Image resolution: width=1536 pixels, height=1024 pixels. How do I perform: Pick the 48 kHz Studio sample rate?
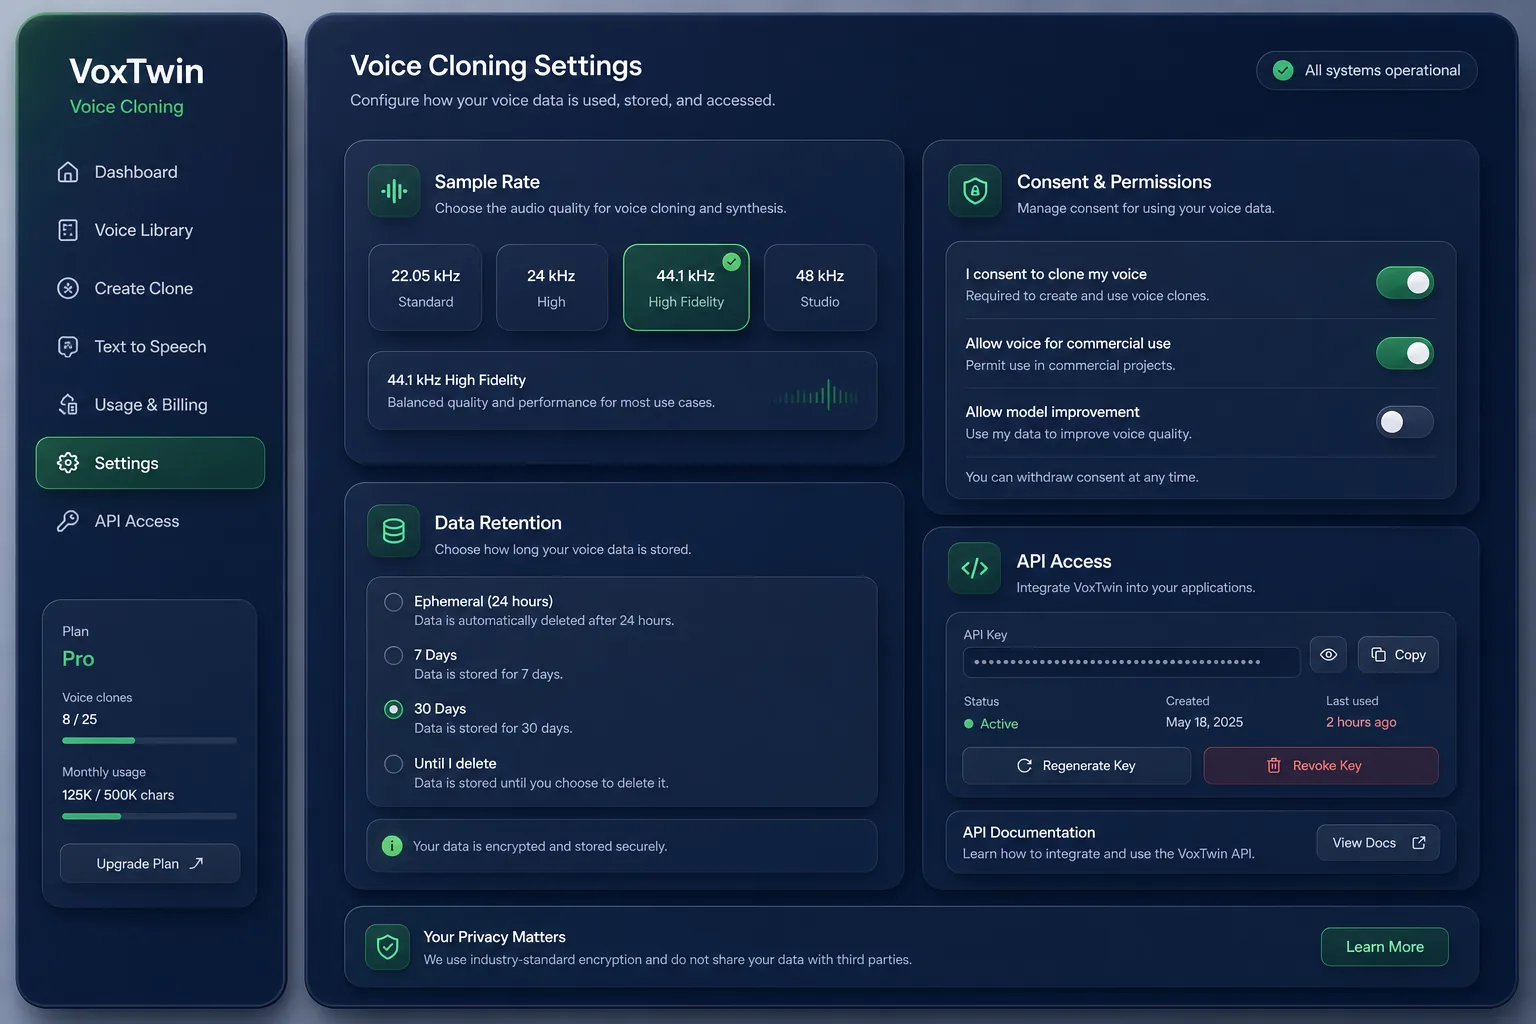click(x=820, y=288)
